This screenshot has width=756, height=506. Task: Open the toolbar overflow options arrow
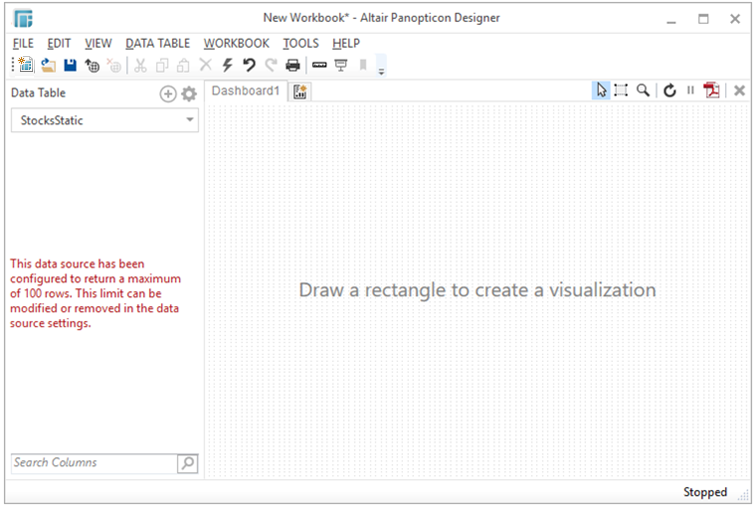click(381, 68)
